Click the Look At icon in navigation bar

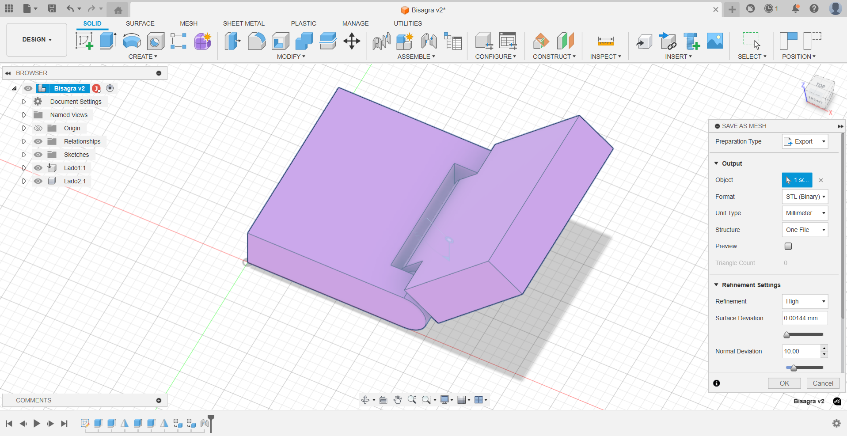(383, 400)
